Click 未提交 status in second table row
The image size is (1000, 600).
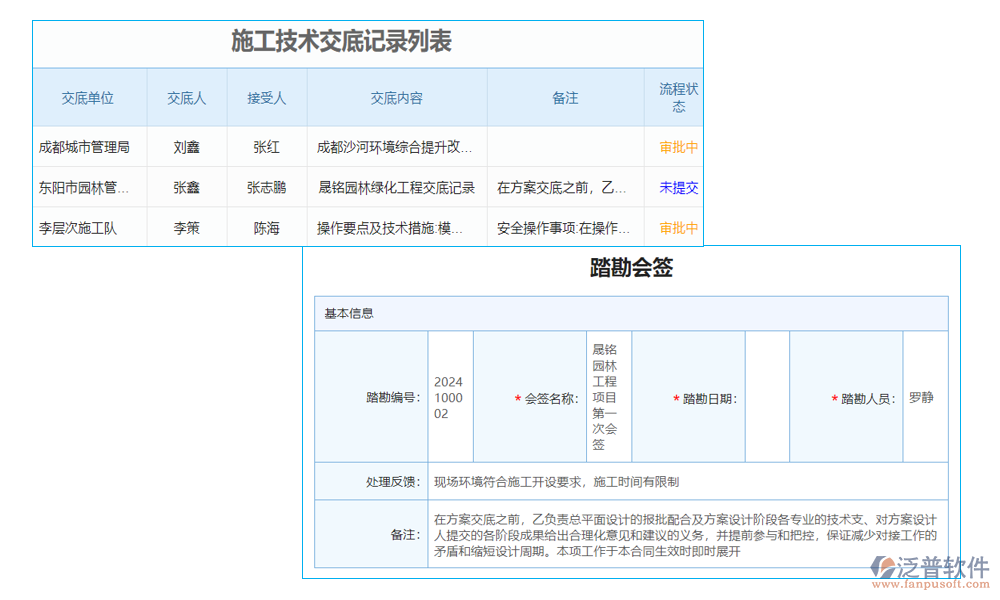tap(676, 186)
